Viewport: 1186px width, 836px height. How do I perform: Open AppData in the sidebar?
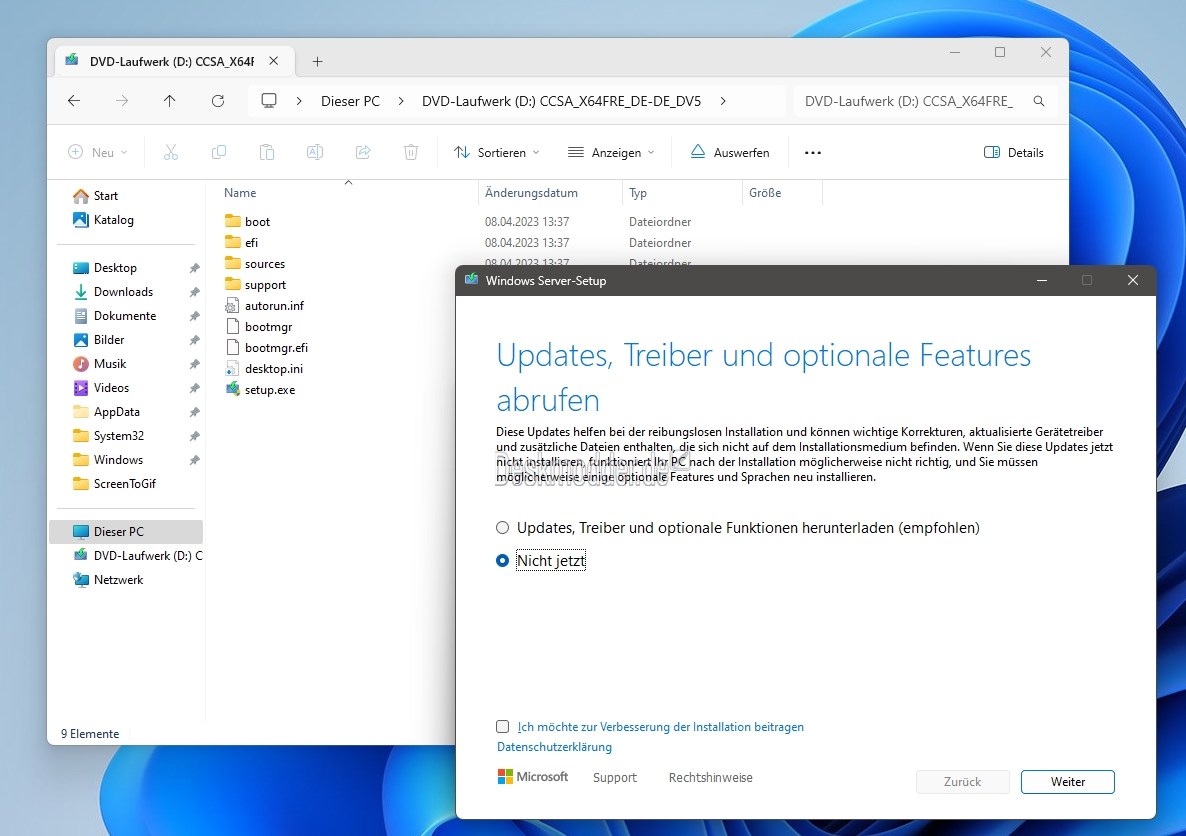106,412
